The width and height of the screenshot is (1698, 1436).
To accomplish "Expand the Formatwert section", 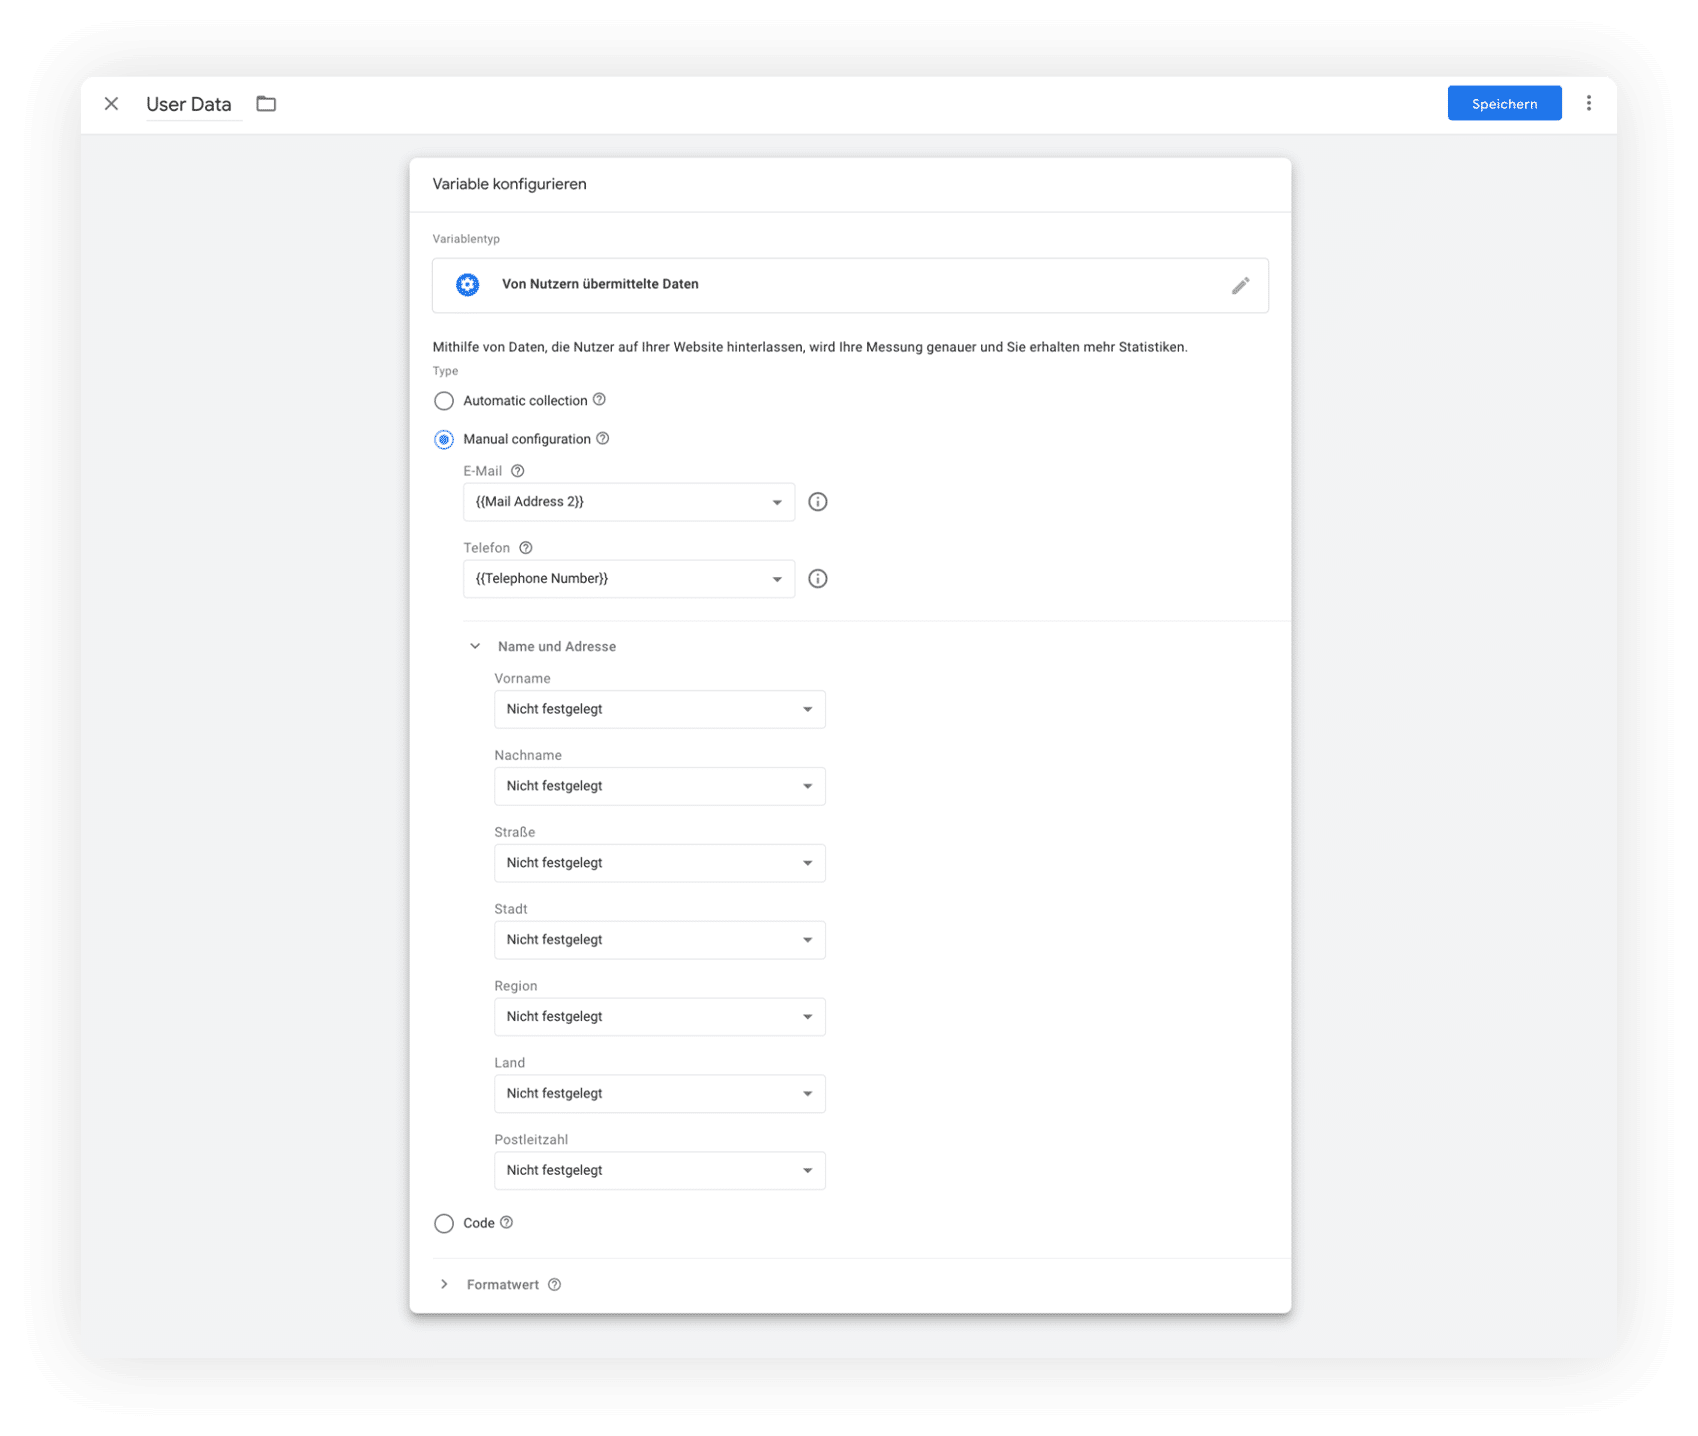I will click(444, 1285).
